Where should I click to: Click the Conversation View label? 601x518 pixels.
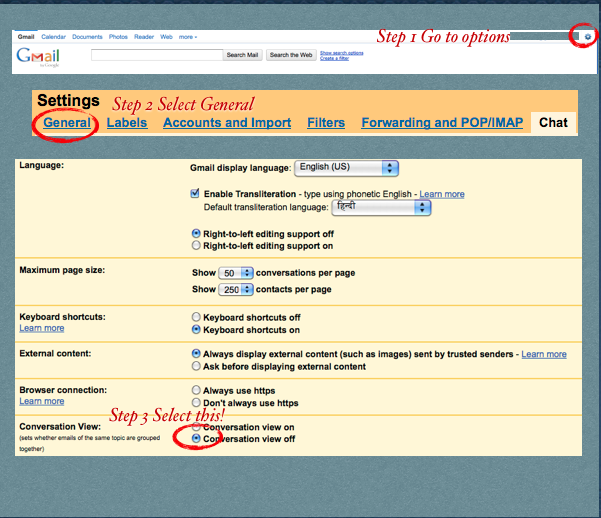60,426
